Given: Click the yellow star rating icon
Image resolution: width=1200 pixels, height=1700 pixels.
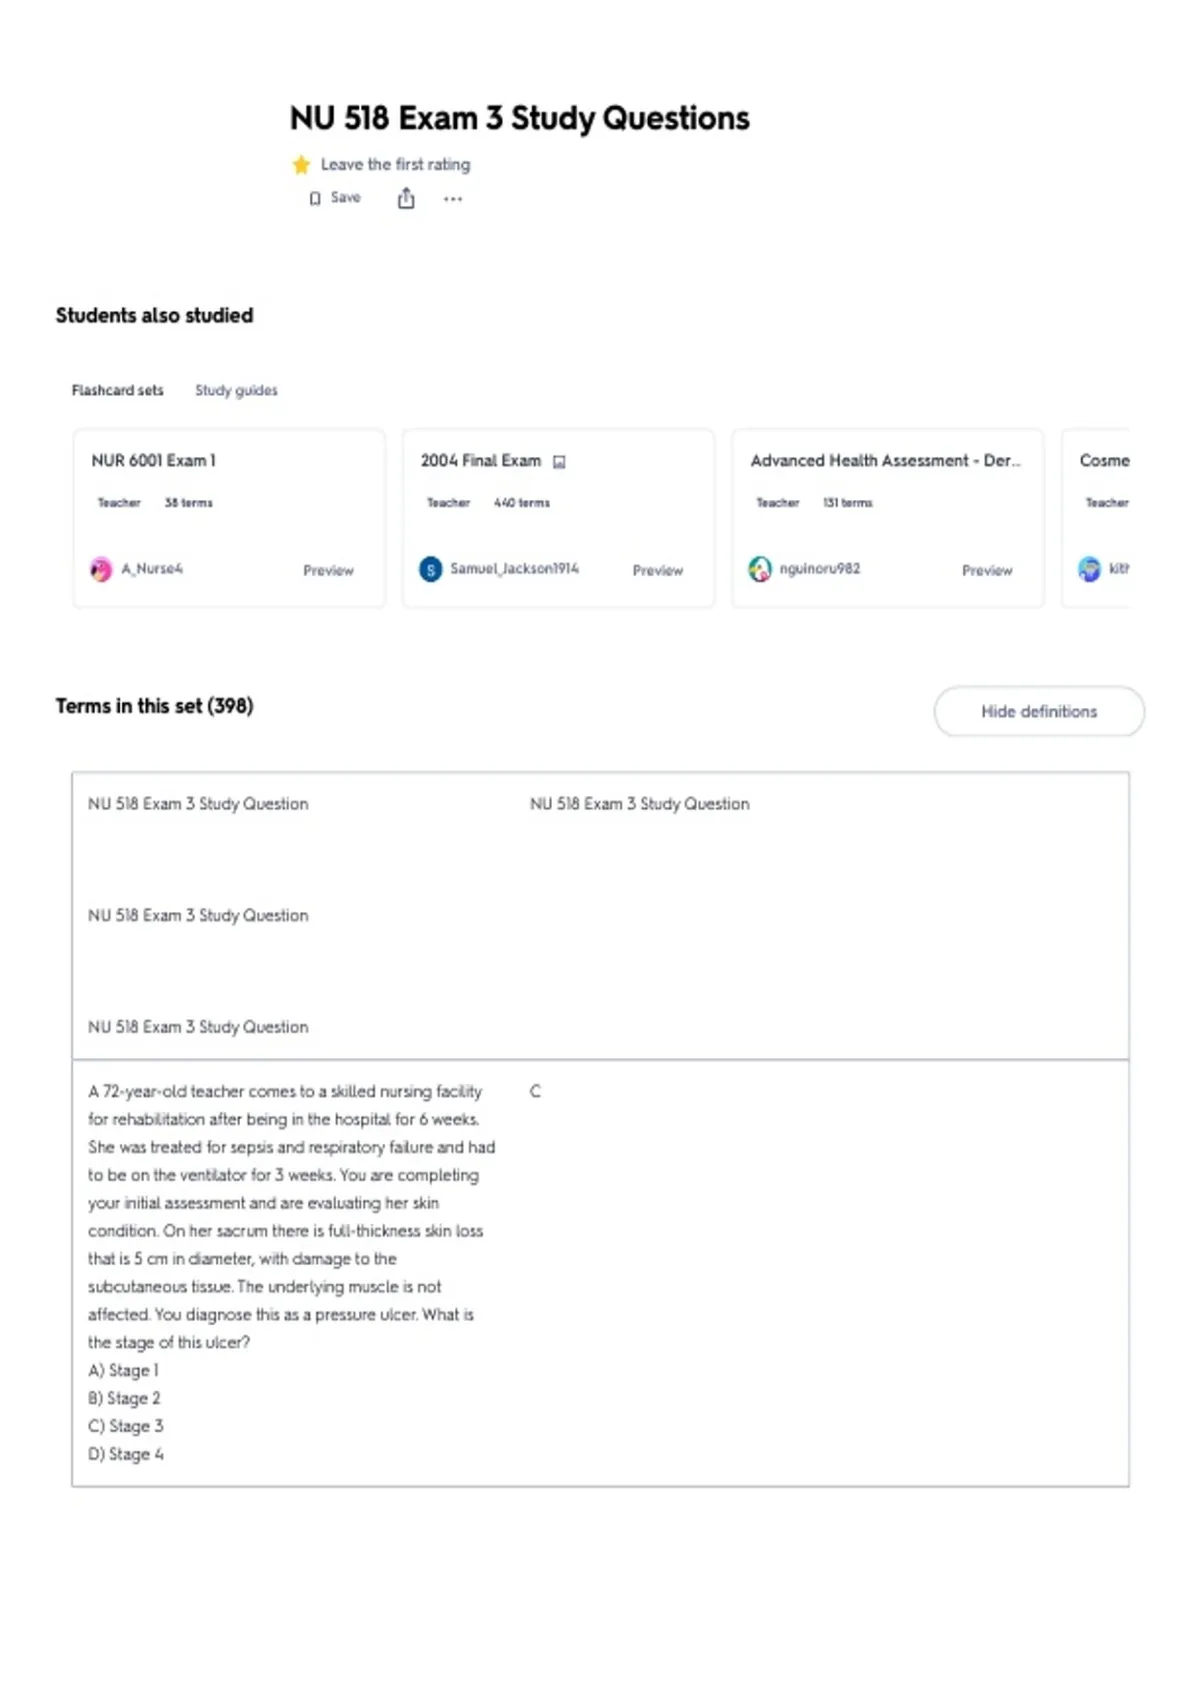Looking at the screenshot, I should click(x=301, y=165).
